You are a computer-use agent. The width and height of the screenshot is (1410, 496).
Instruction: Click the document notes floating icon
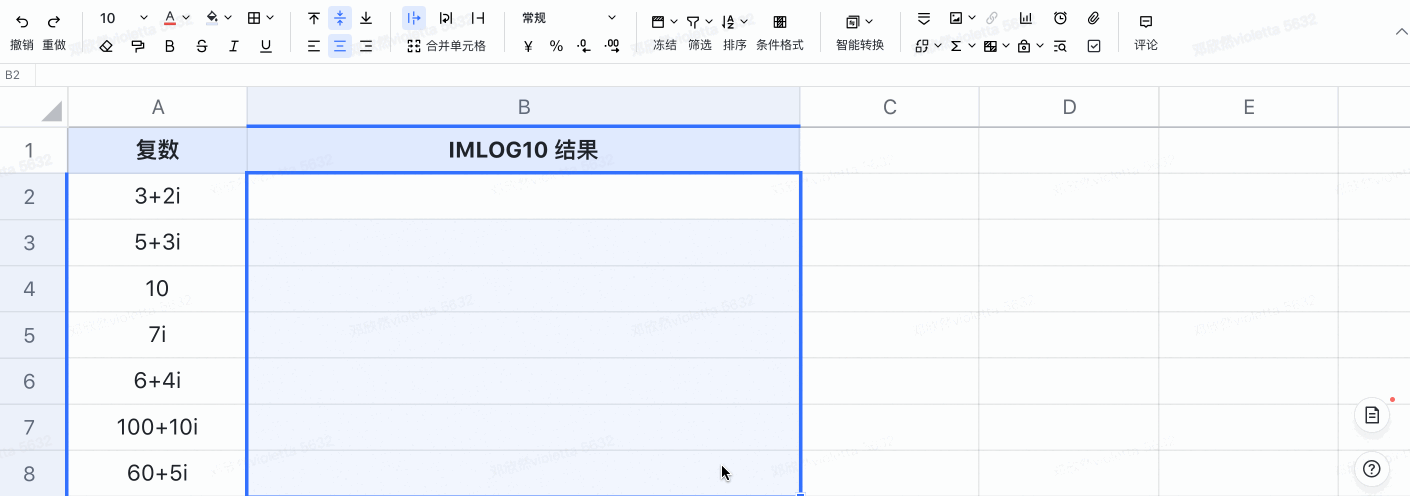1372,415
